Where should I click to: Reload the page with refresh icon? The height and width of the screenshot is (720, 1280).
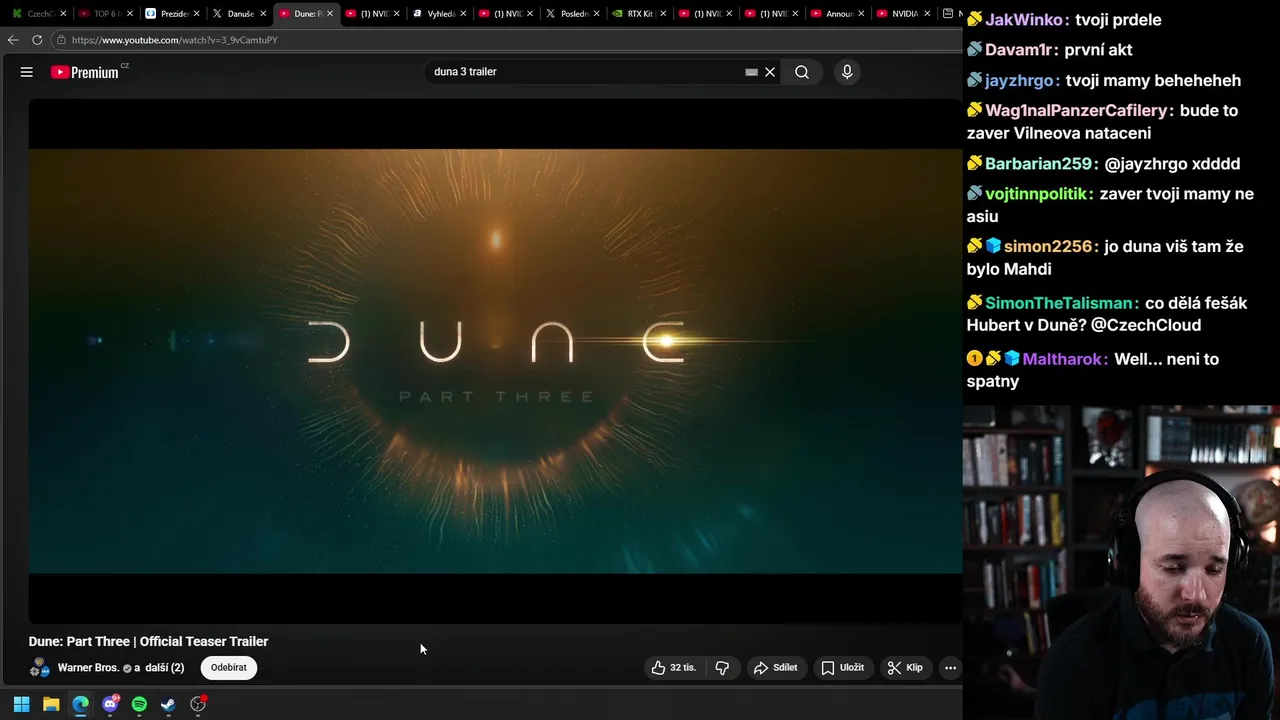37,40
